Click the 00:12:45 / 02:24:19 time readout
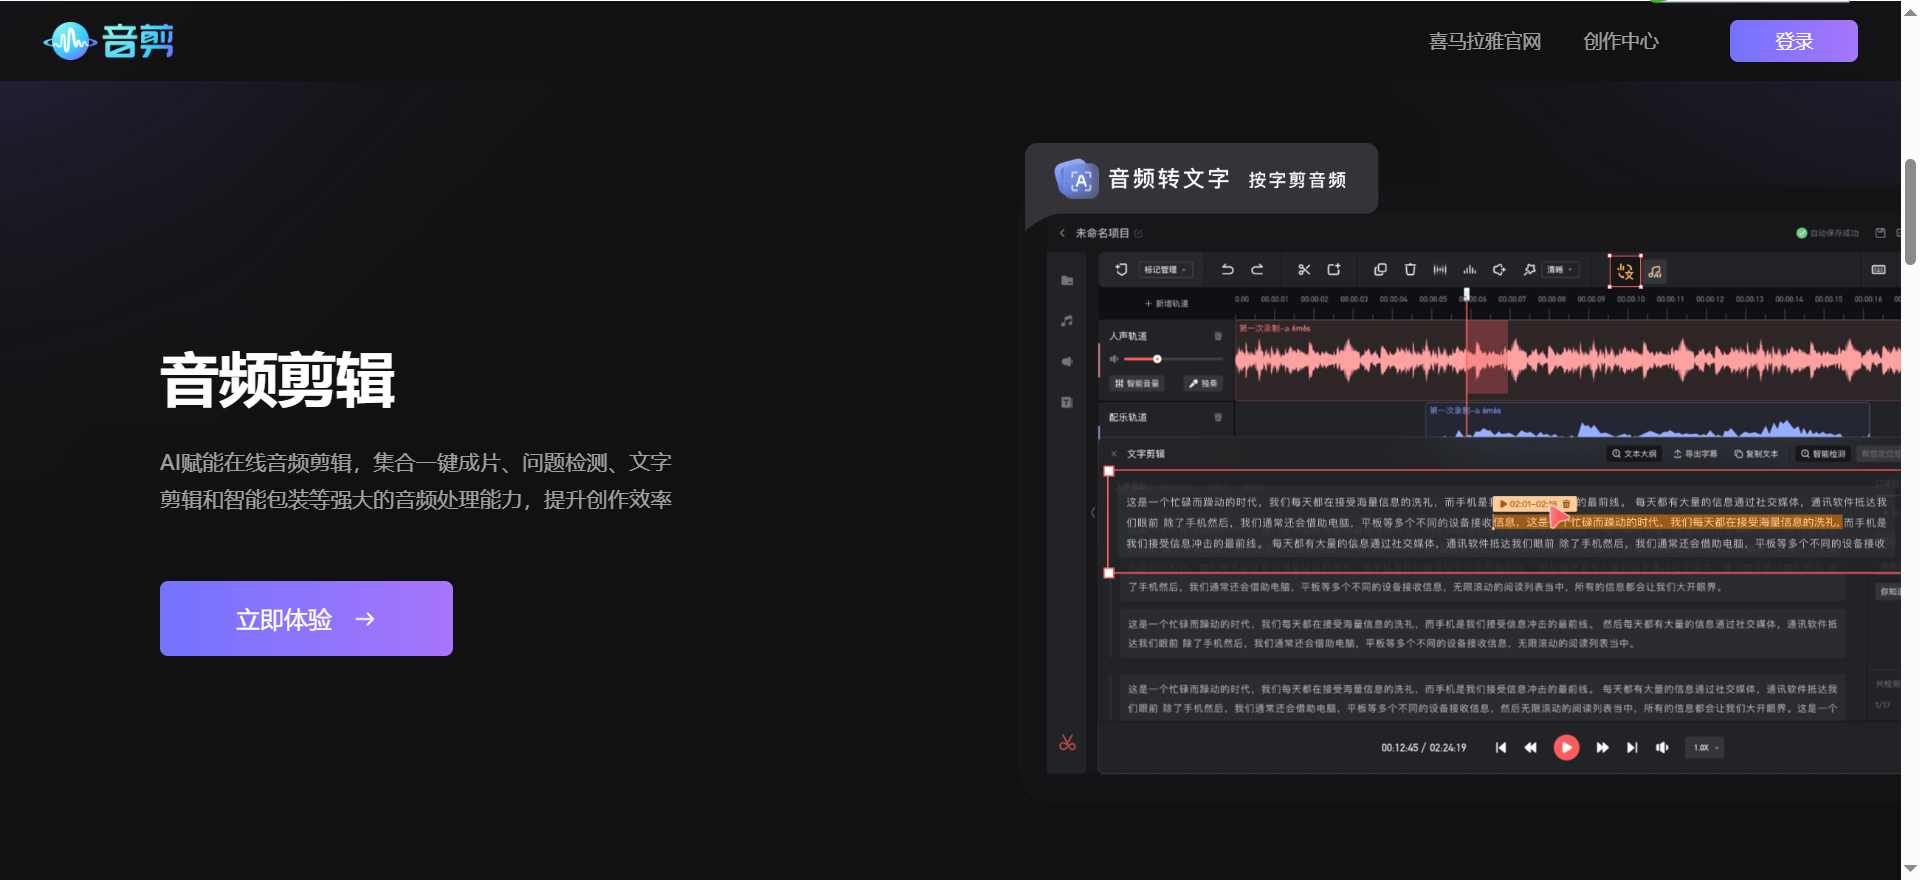The height and width of the screenshot is (880, 1920). point(1424,748)
